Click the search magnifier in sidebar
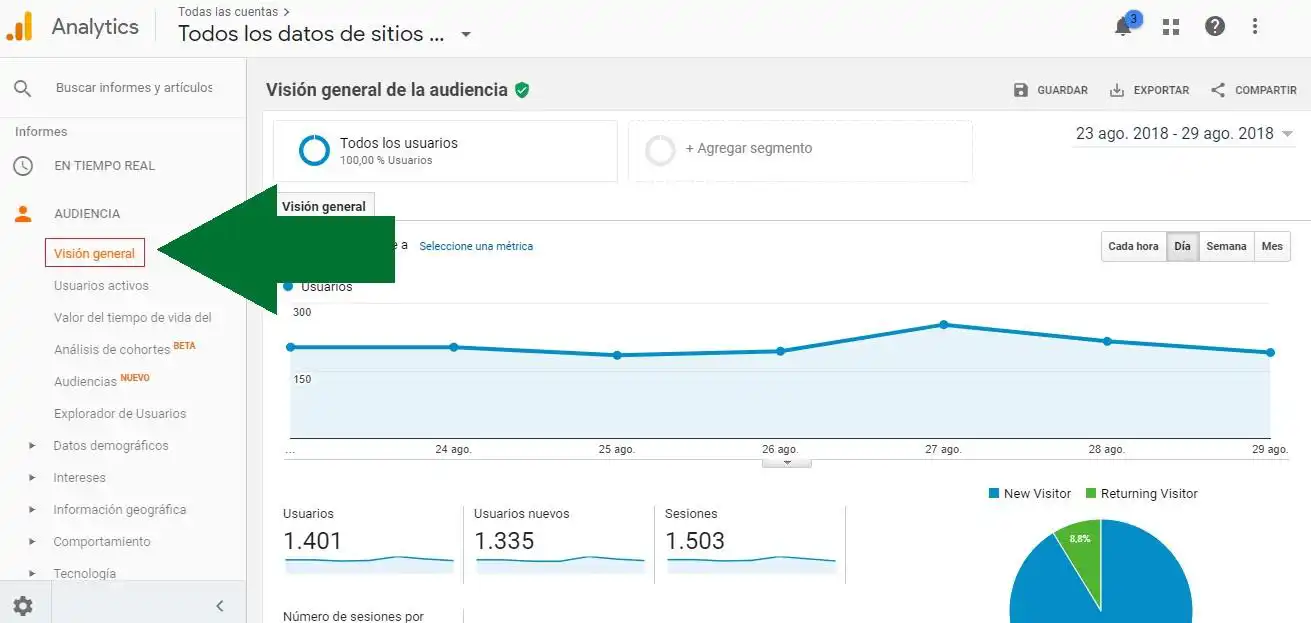Viewport: 1311px width, 623px height. pyautogui.click(x=22, y=87)
